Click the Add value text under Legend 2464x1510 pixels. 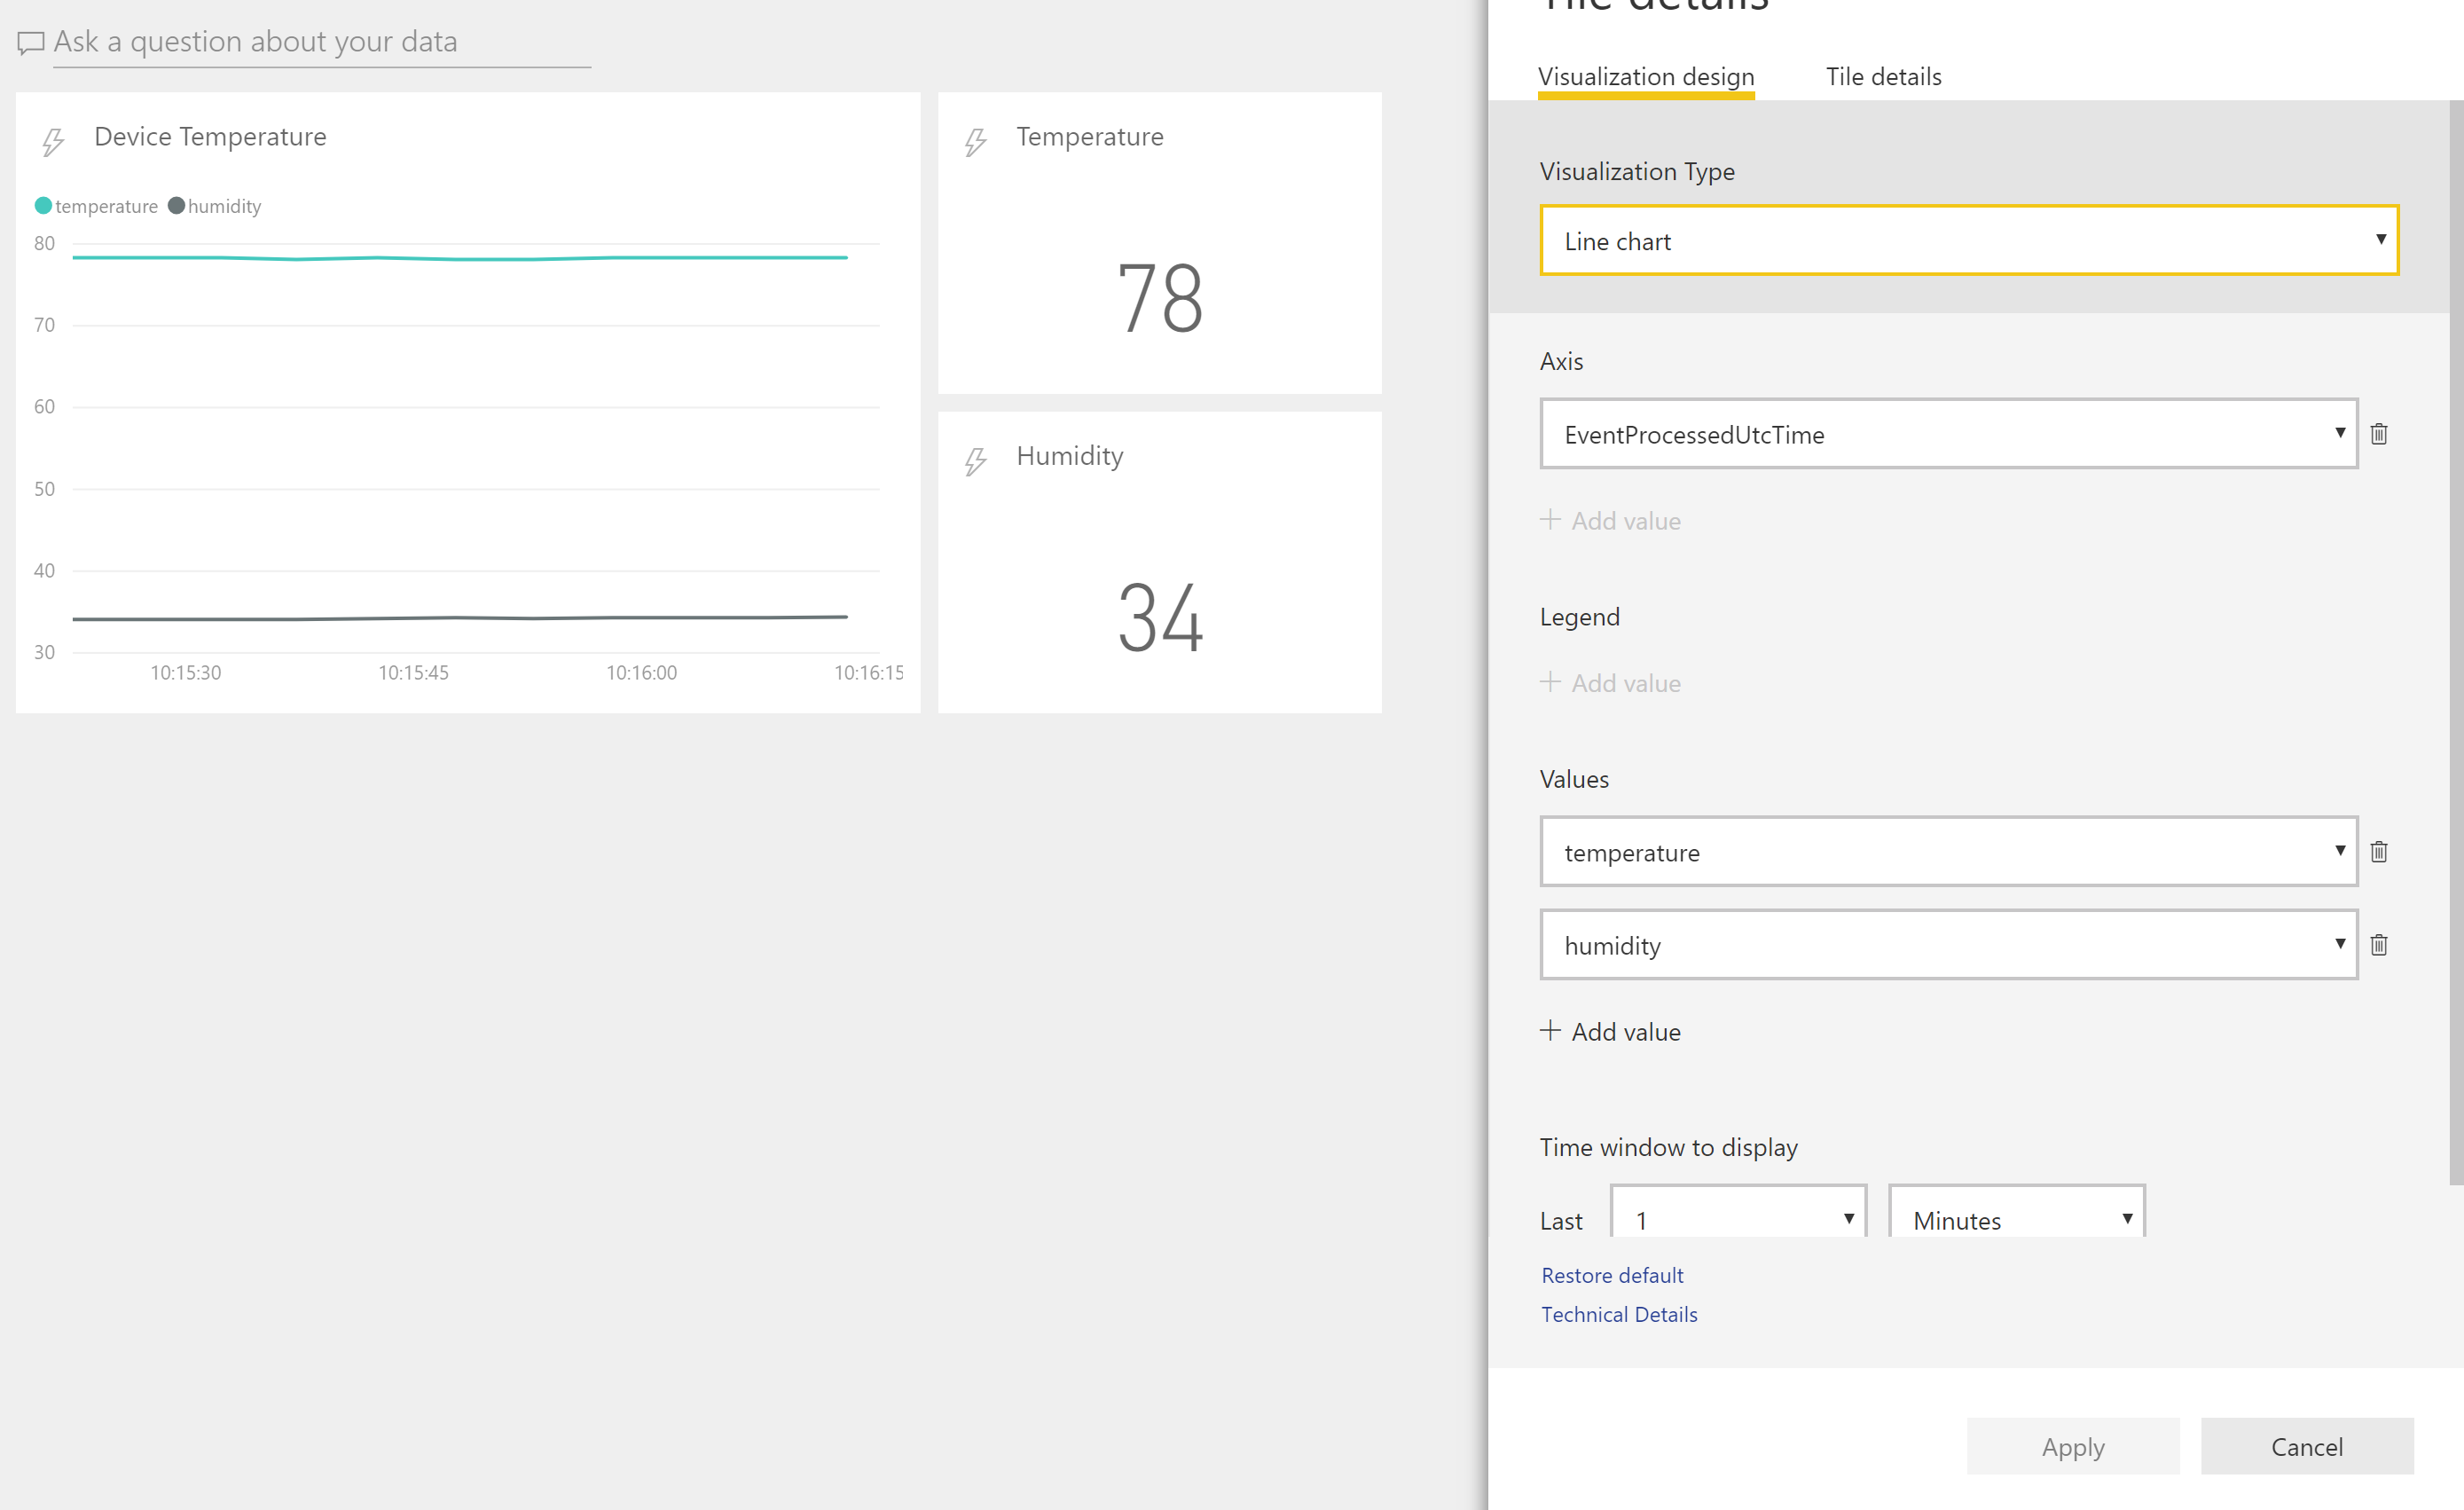pyautogui.click(x=1626, y=683)
